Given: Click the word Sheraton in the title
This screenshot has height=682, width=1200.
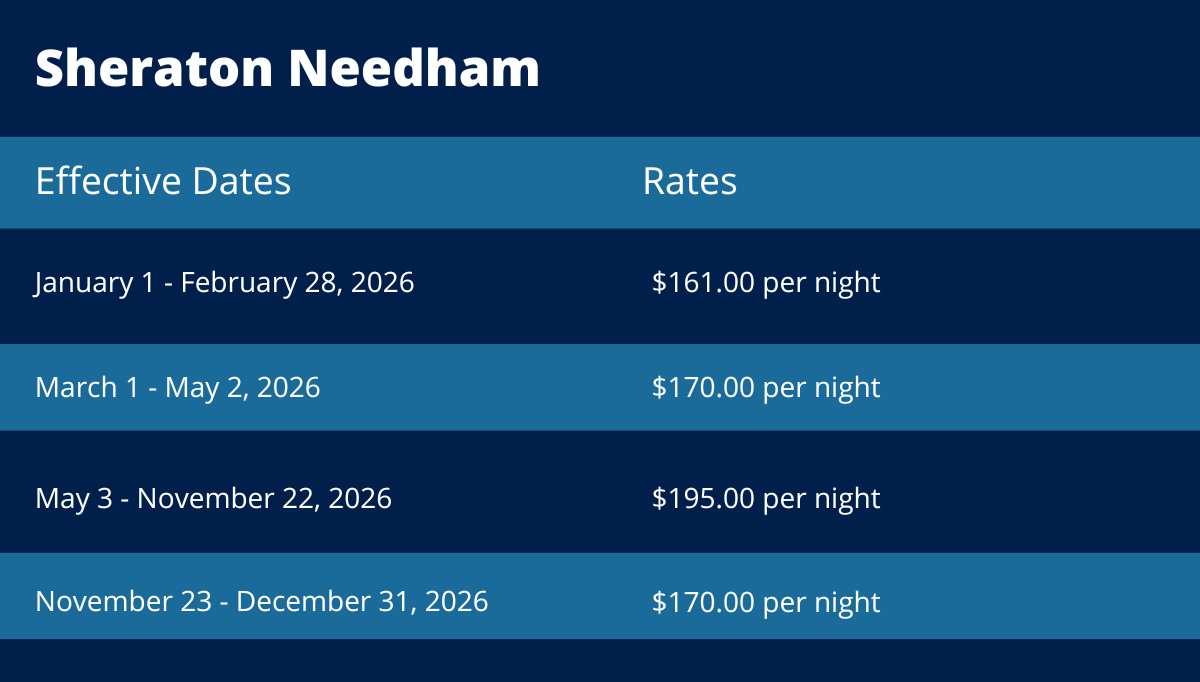Looking at the screenshot, I should point(154,68).
